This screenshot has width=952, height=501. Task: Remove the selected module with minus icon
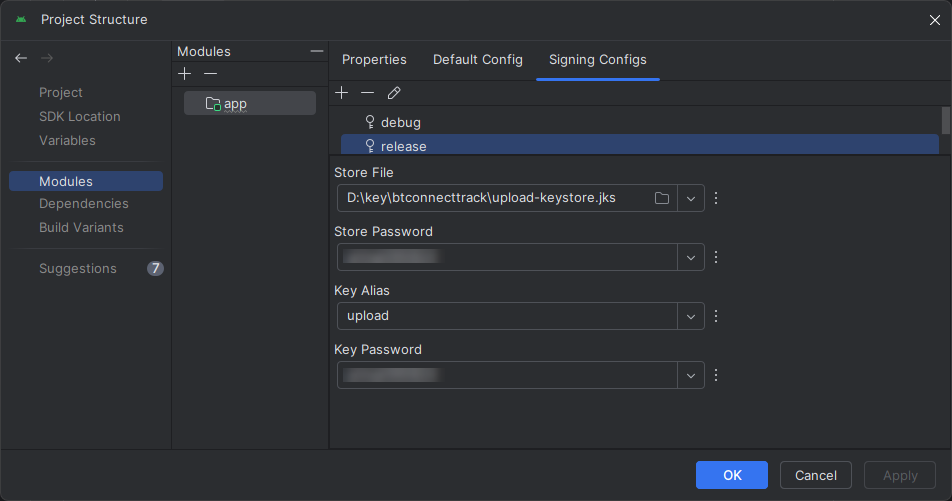click(210, 74)
